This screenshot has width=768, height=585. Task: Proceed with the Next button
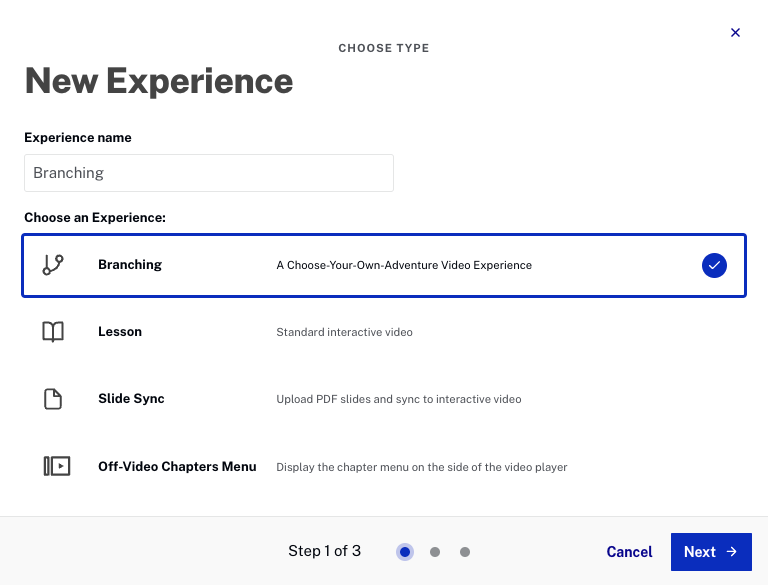(710, 552)
